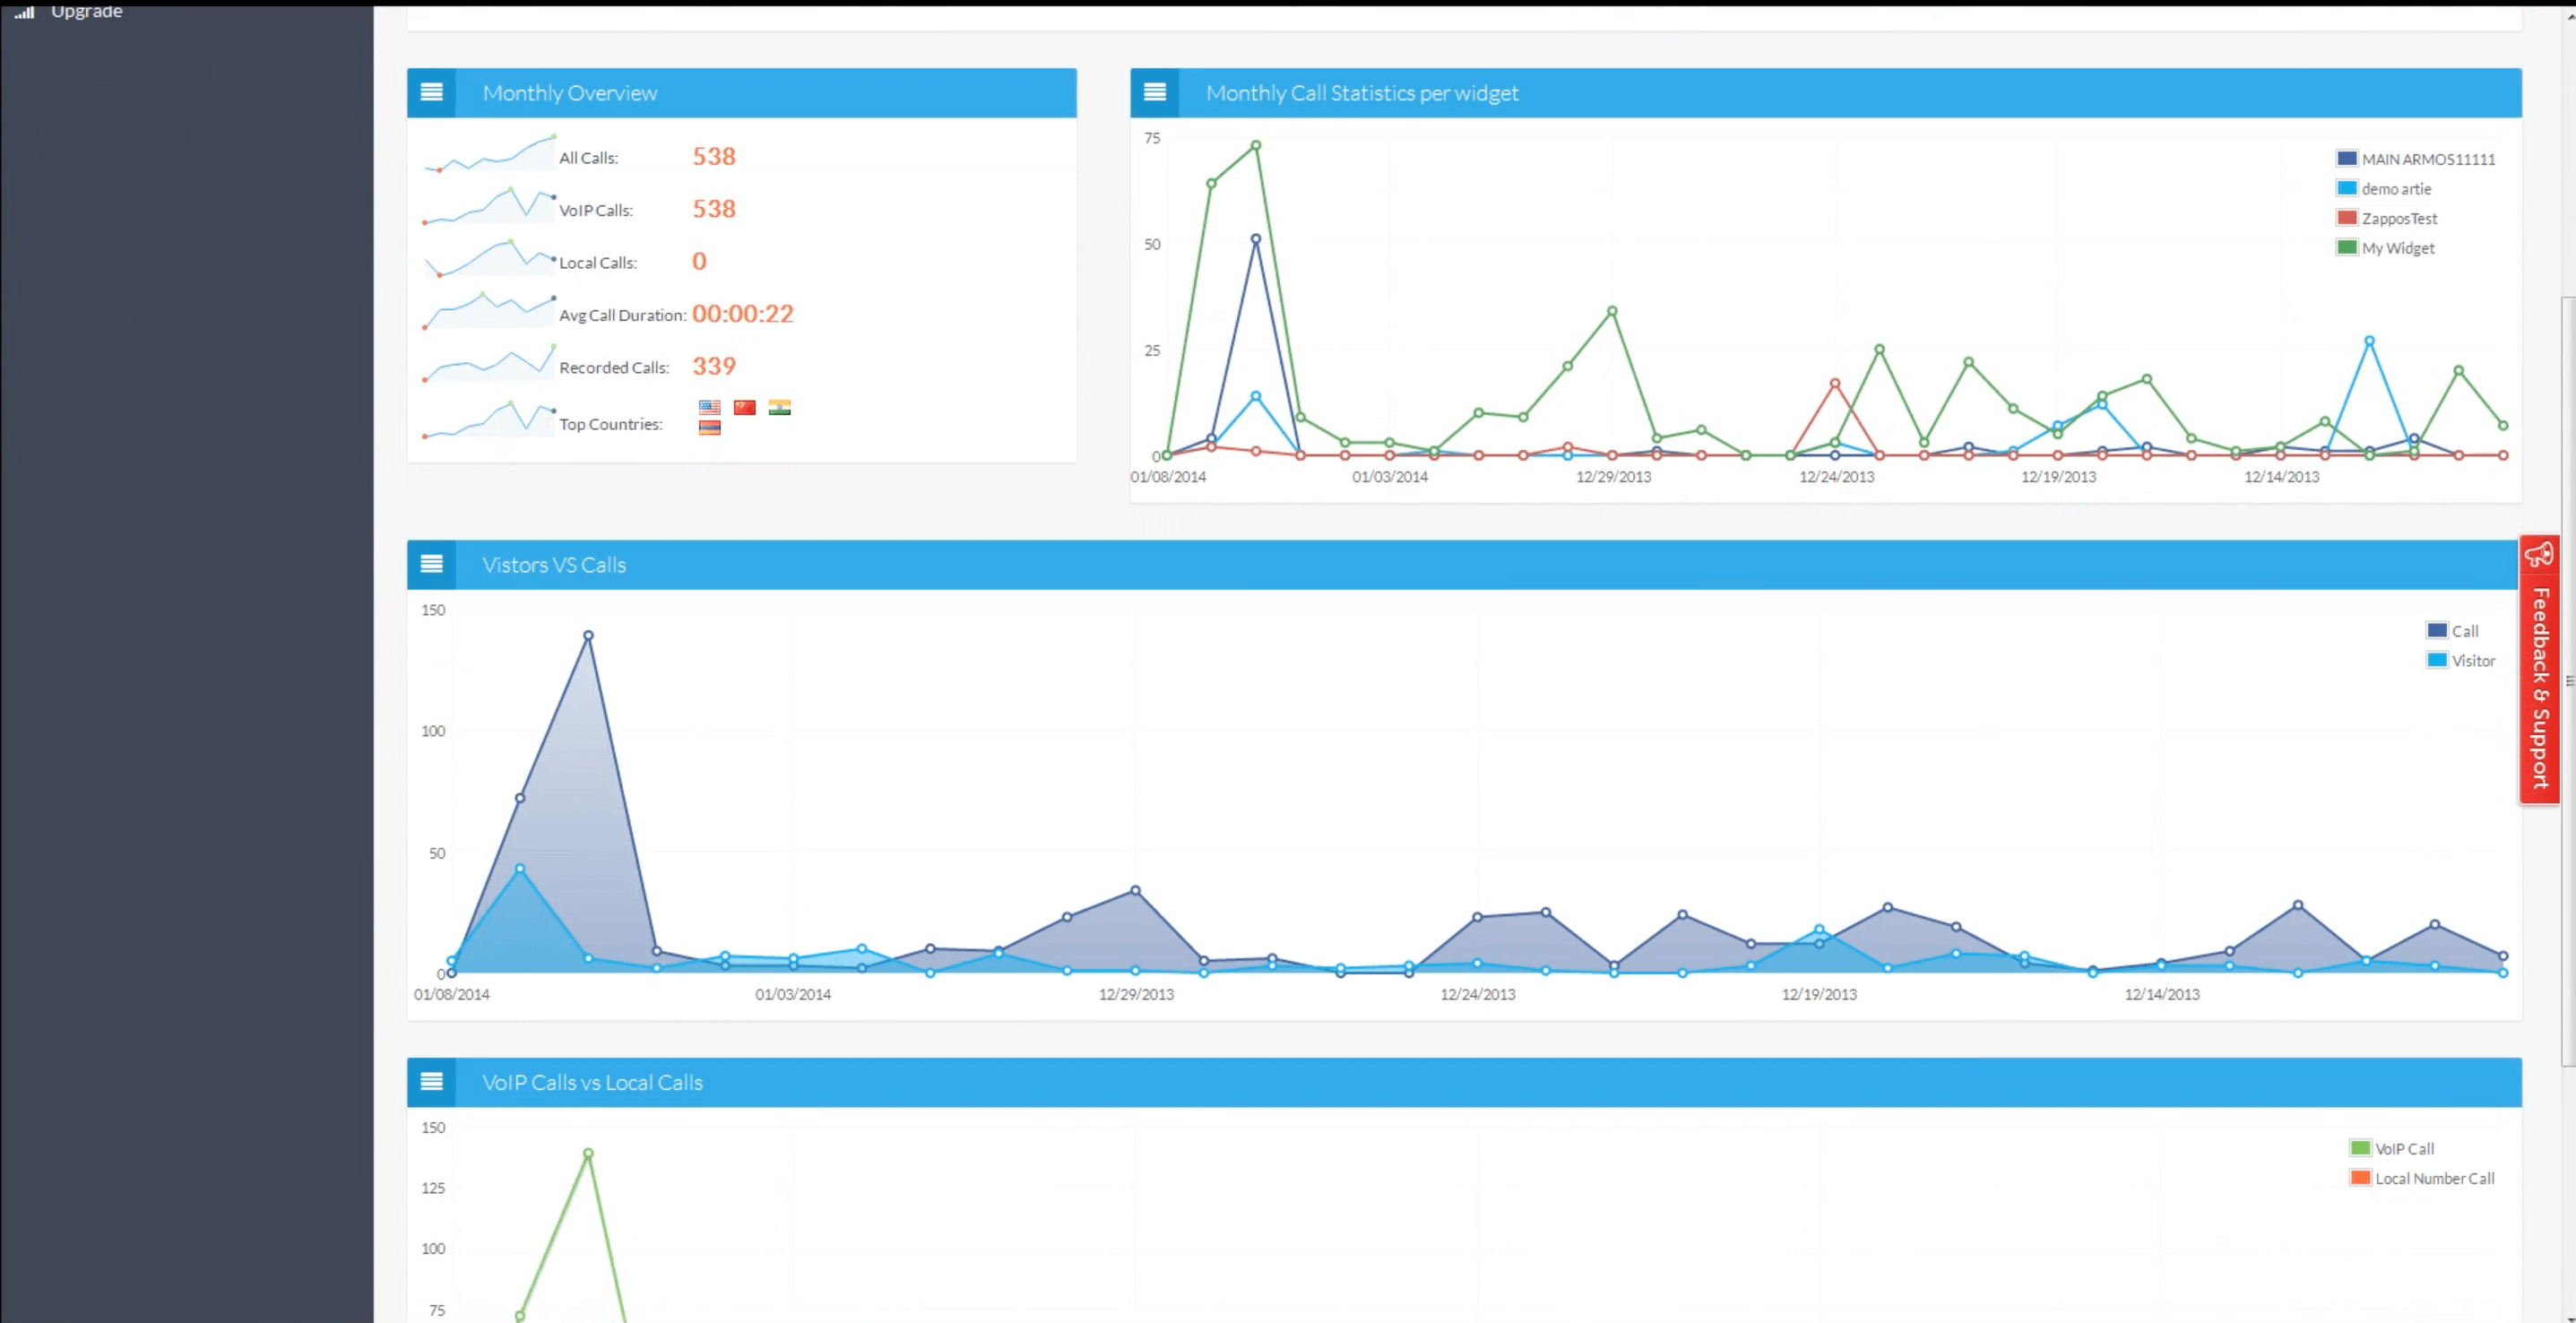Open Monthly Call Statistics panel menu icon
This screenshot has width=2576, height=1323.
[1154, 92]
